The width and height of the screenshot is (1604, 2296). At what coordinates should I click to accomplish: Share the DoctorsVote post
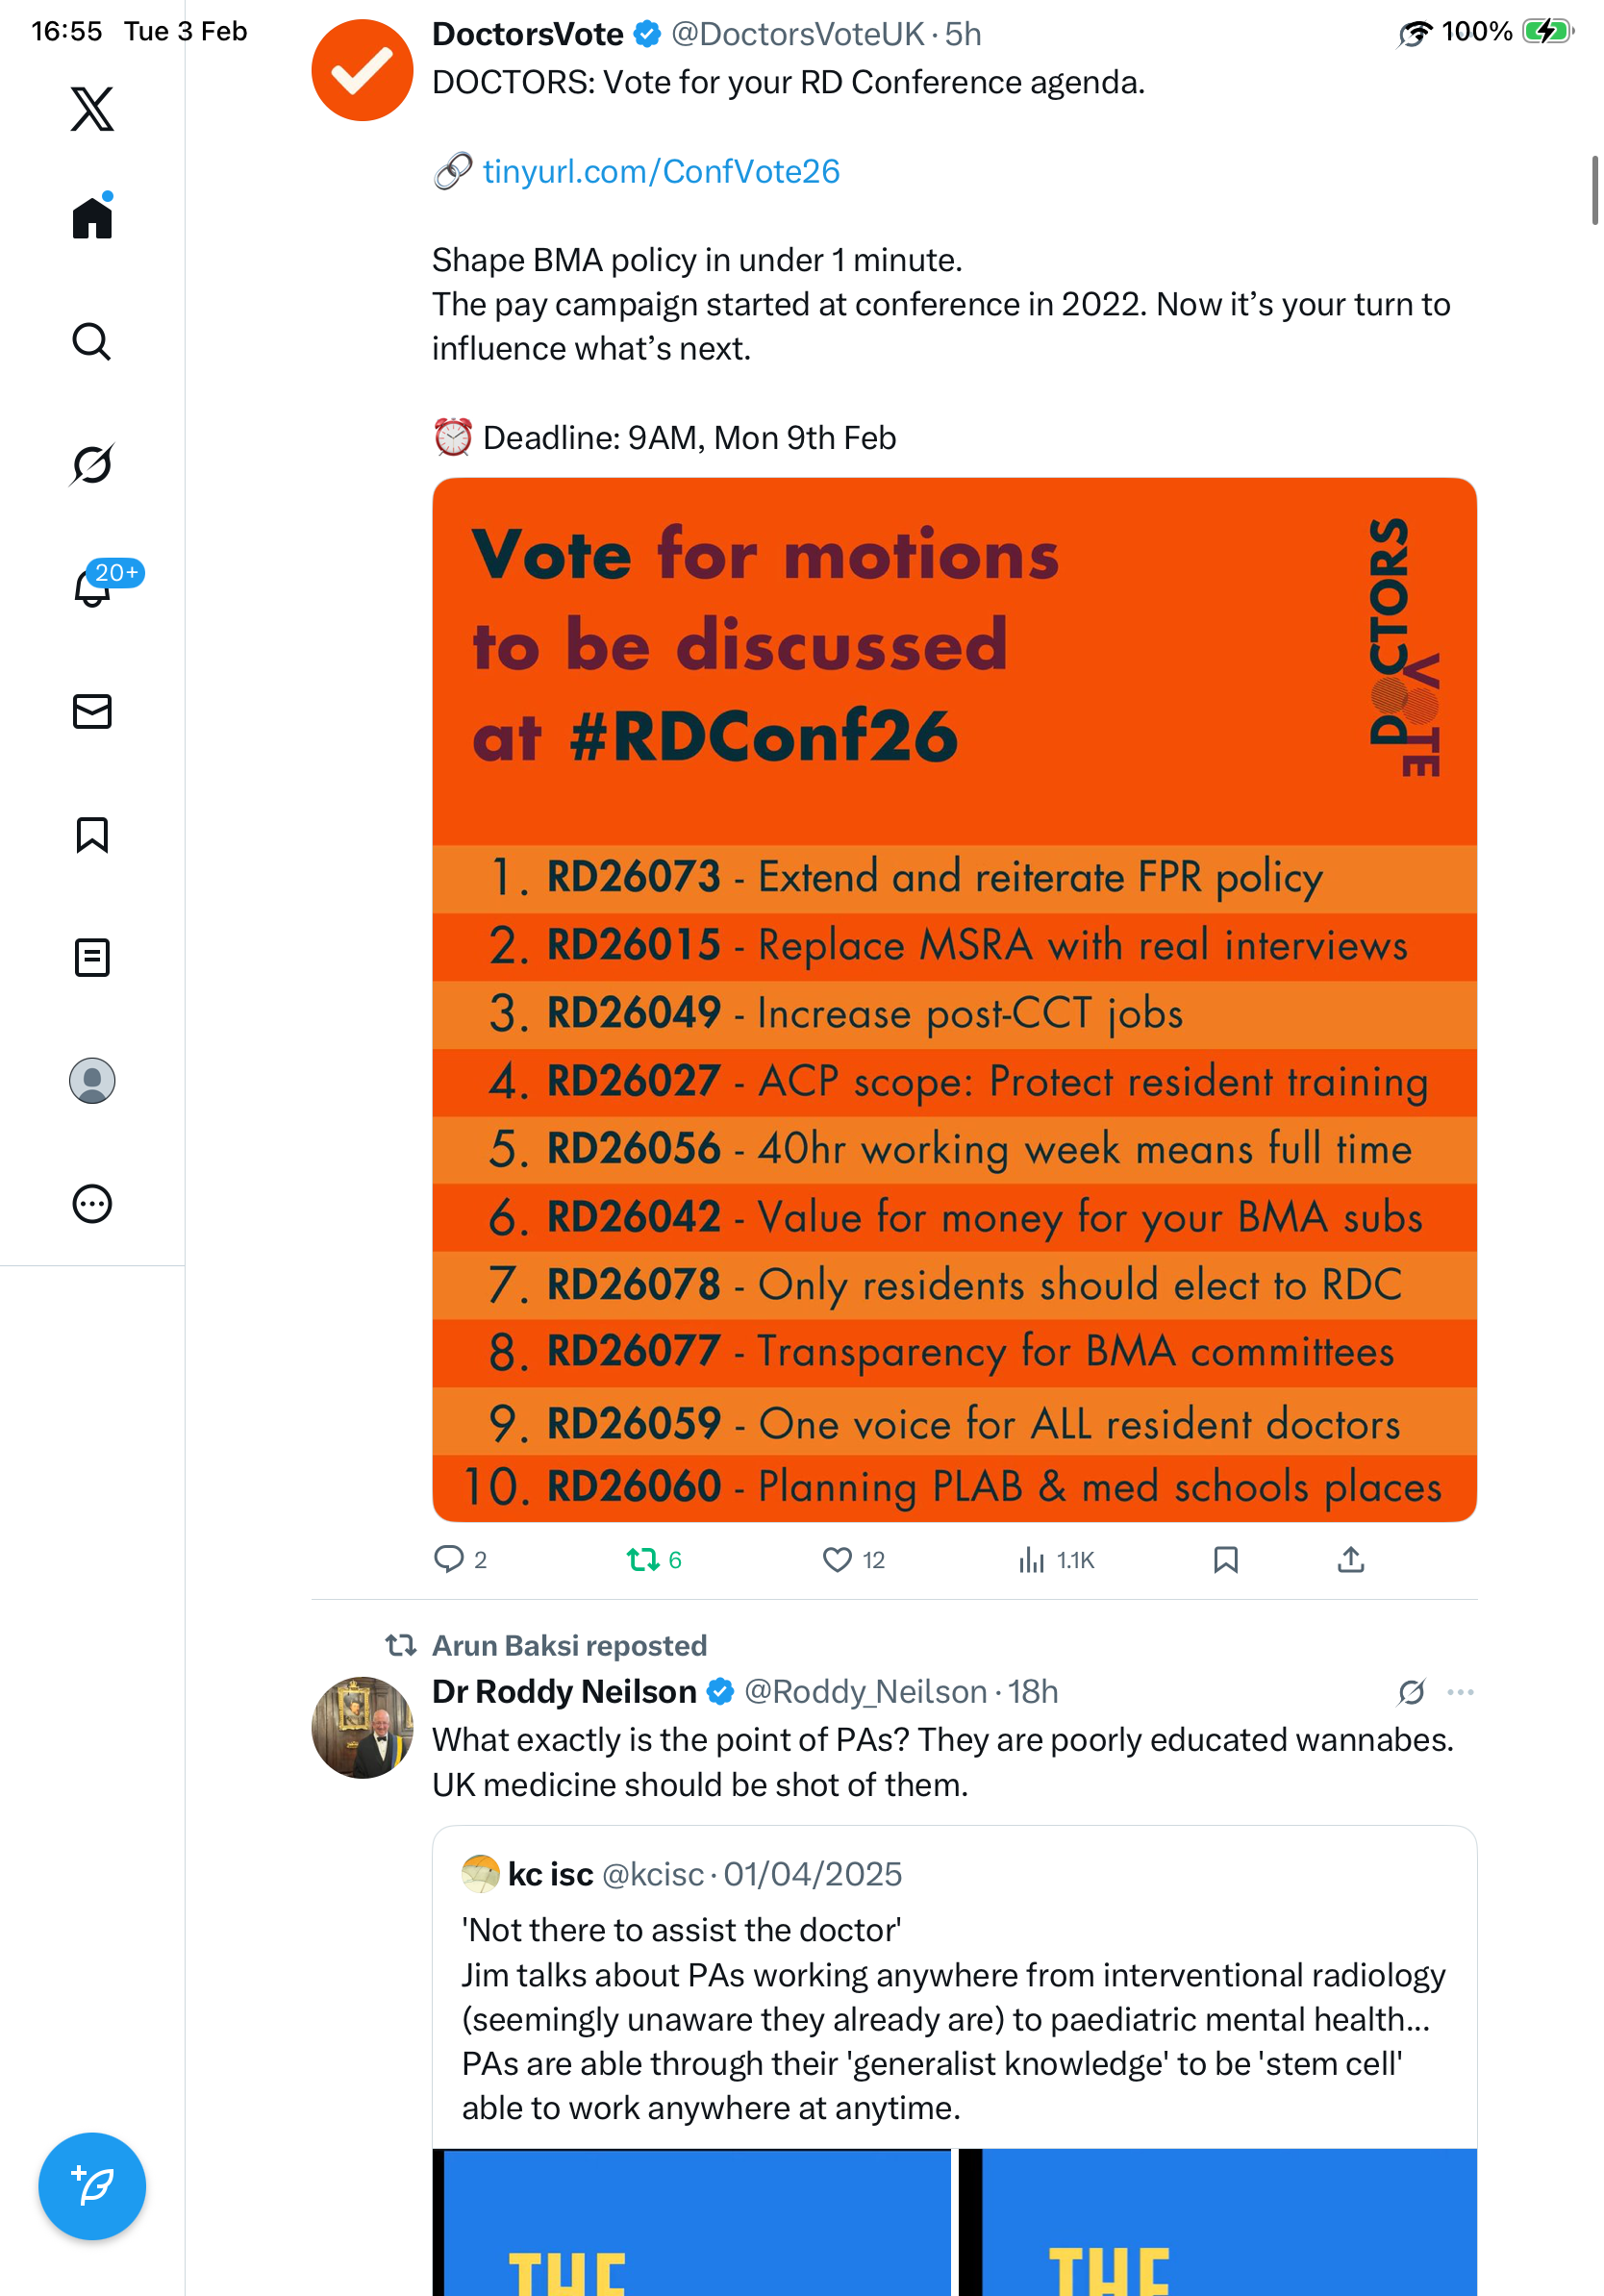click(x=1351, y=1560)
